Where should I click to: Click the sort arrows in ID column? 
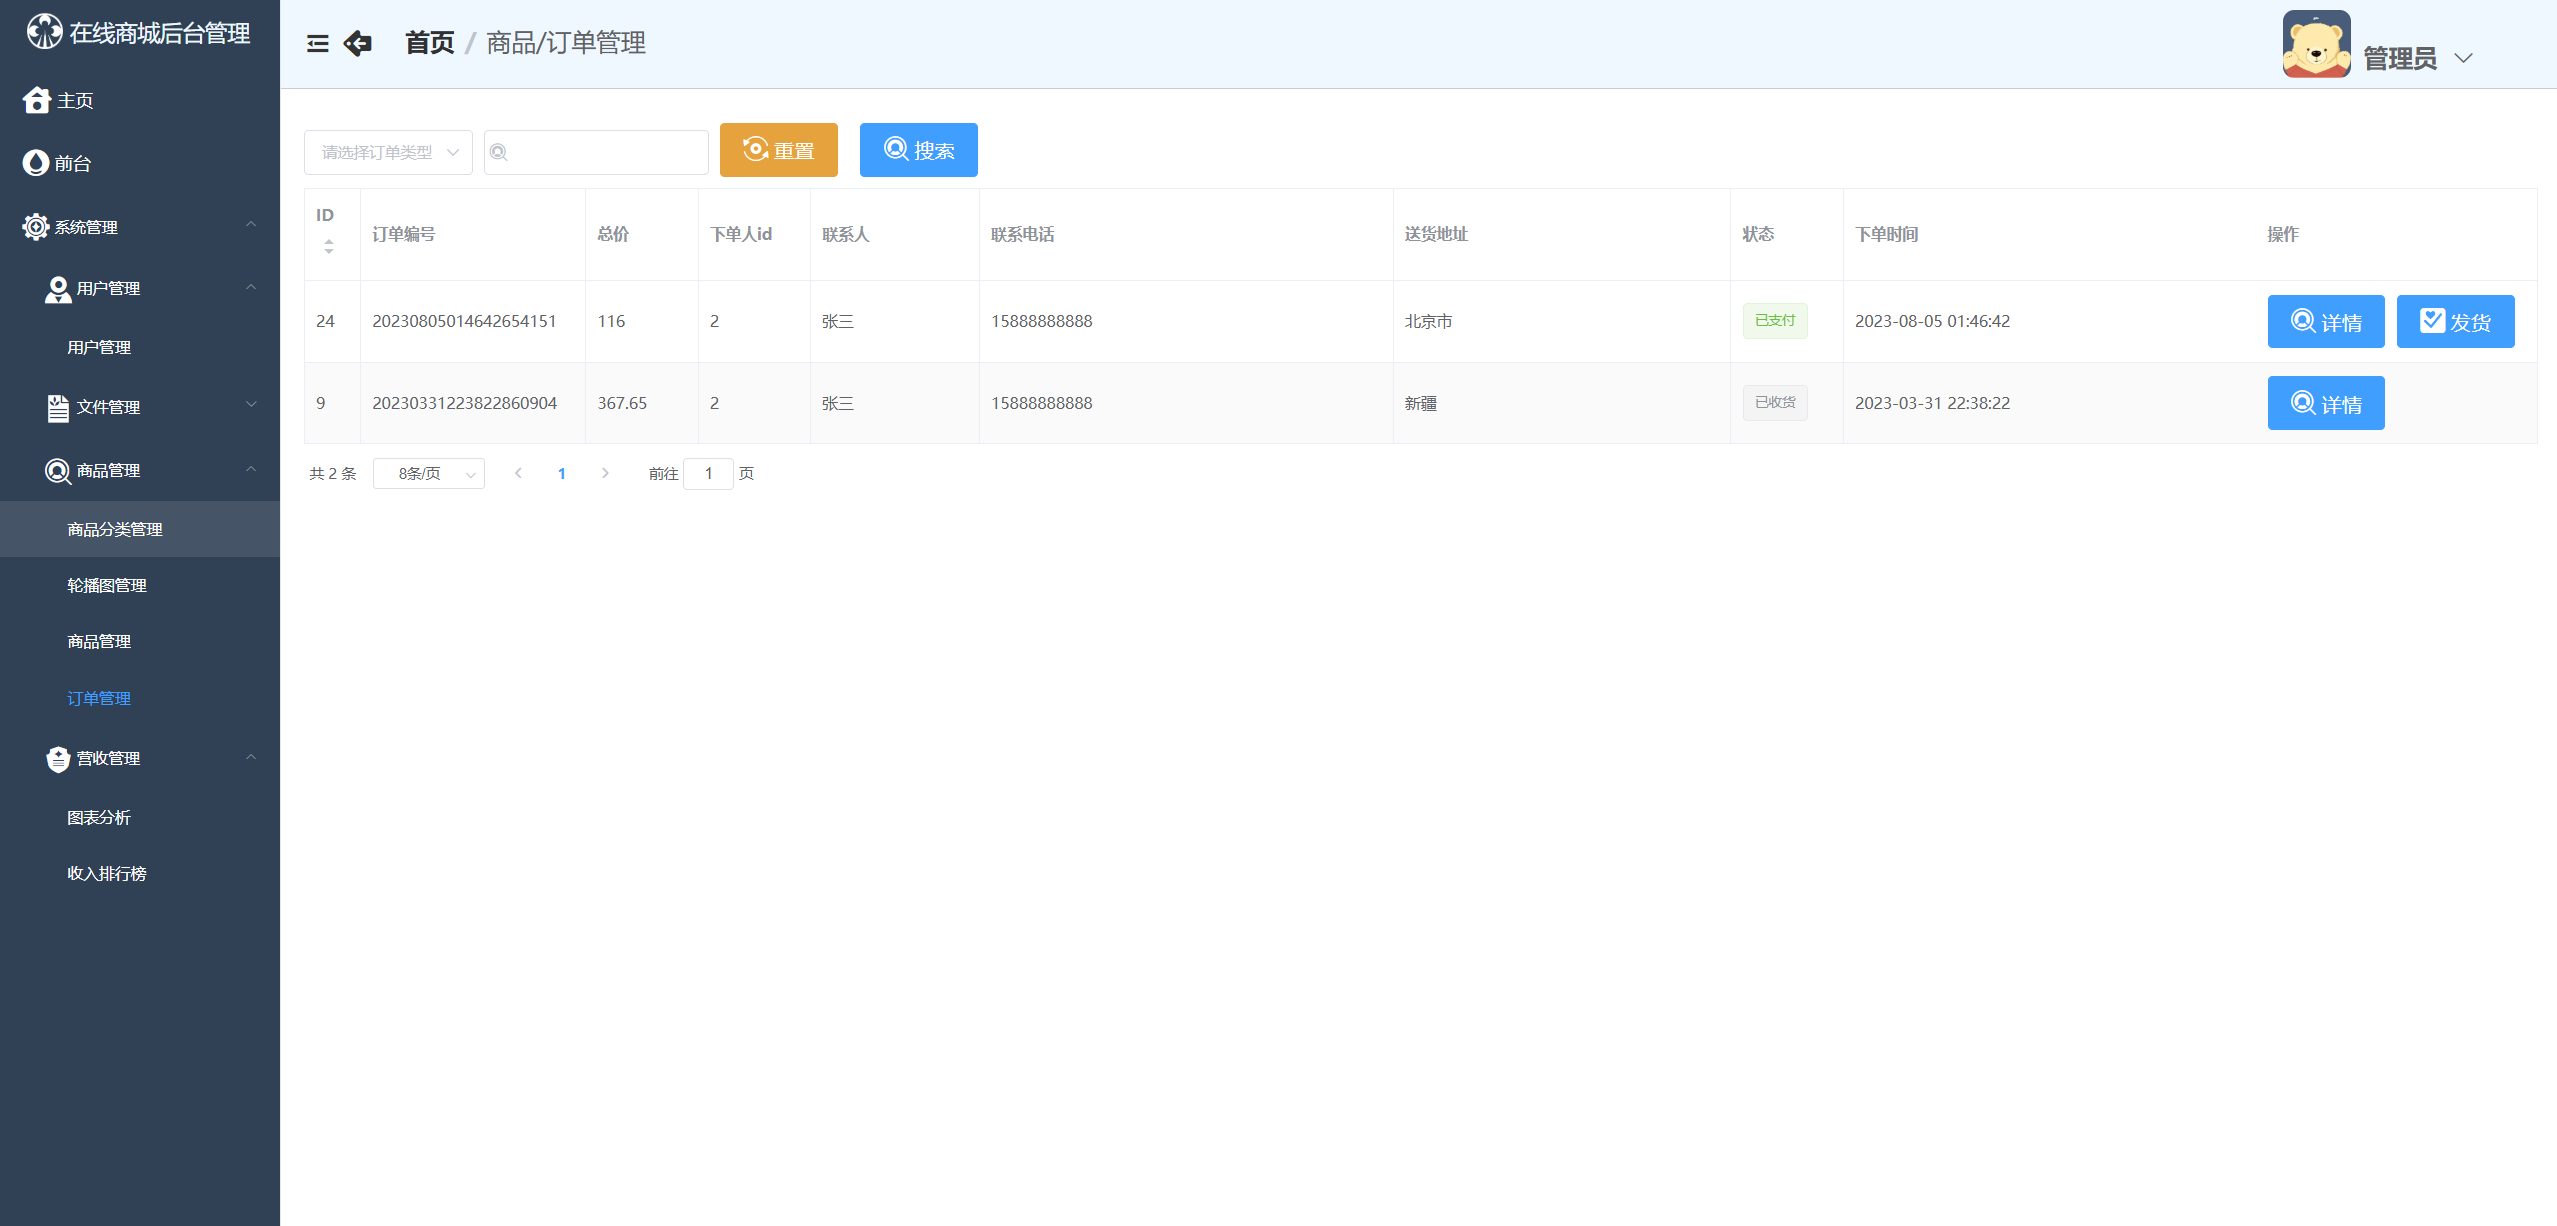click(329, 246)
